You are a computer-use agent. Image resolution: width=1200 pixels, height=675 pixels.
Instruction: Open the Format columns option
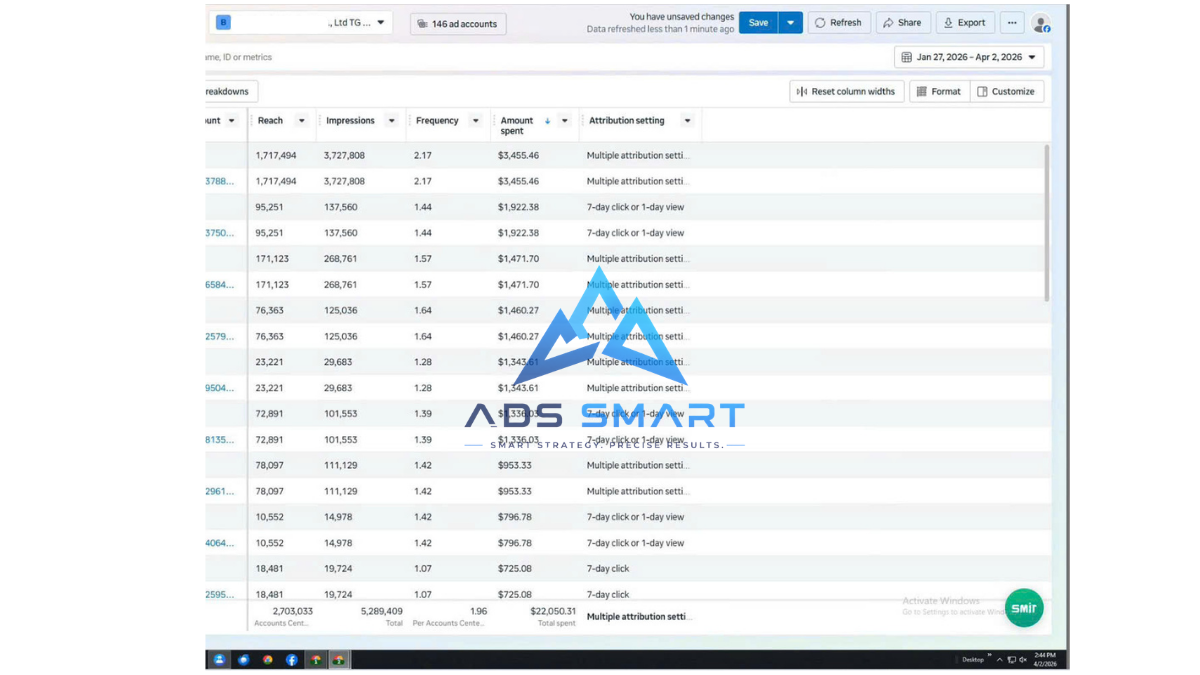(x=939, y=91)
